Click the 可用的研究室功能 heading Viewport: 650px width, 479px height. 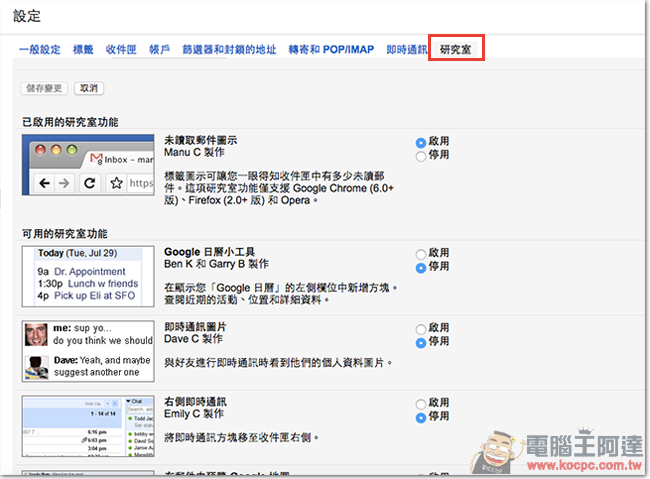65,234
